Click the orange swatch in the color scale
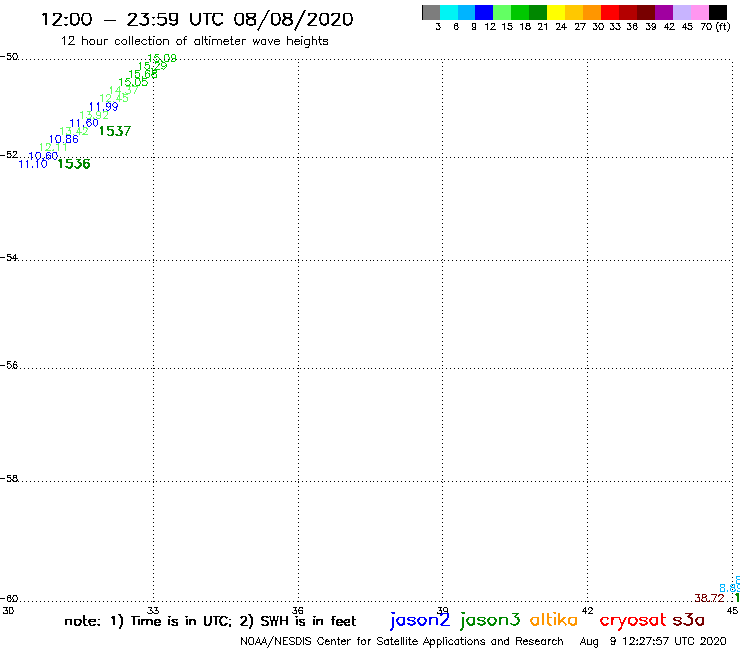Screen dimensions: 740x650 coord(592,12)
